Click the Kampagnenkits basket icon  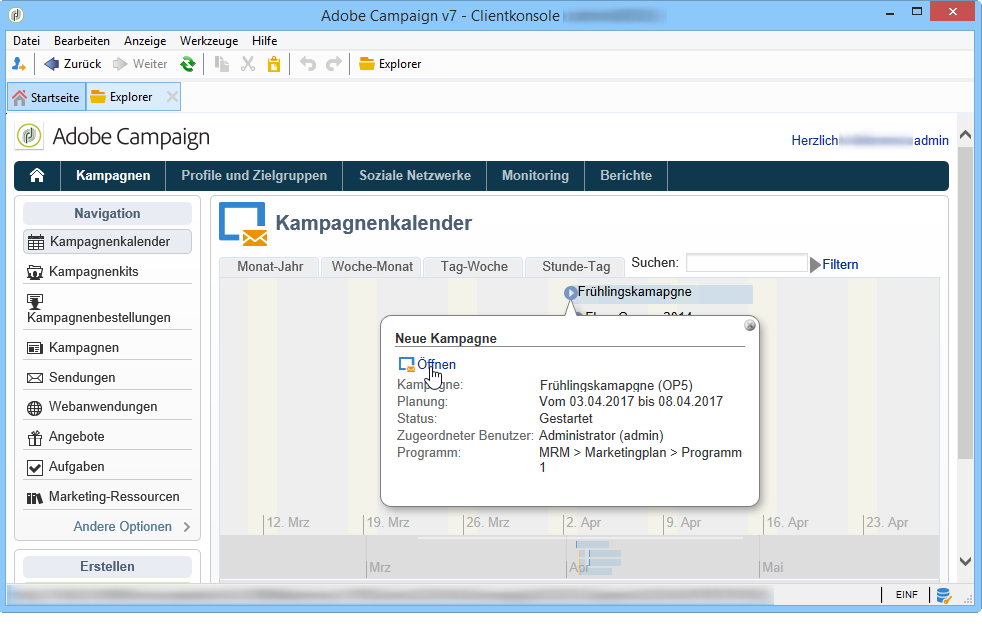tap(34, 272)
